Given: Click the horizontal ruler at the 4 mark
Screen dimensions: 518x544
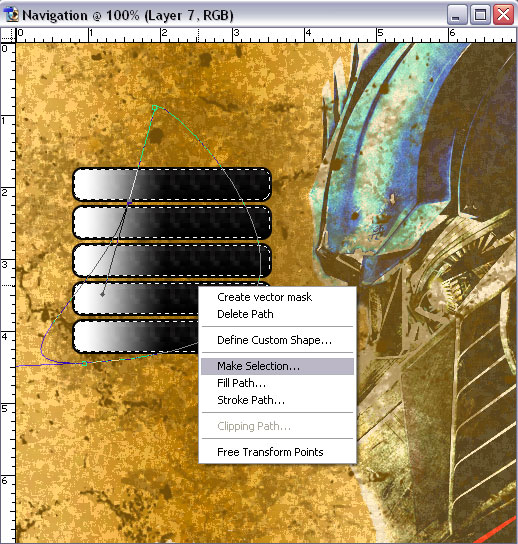Looking at the screenshot, I should 307,35.
